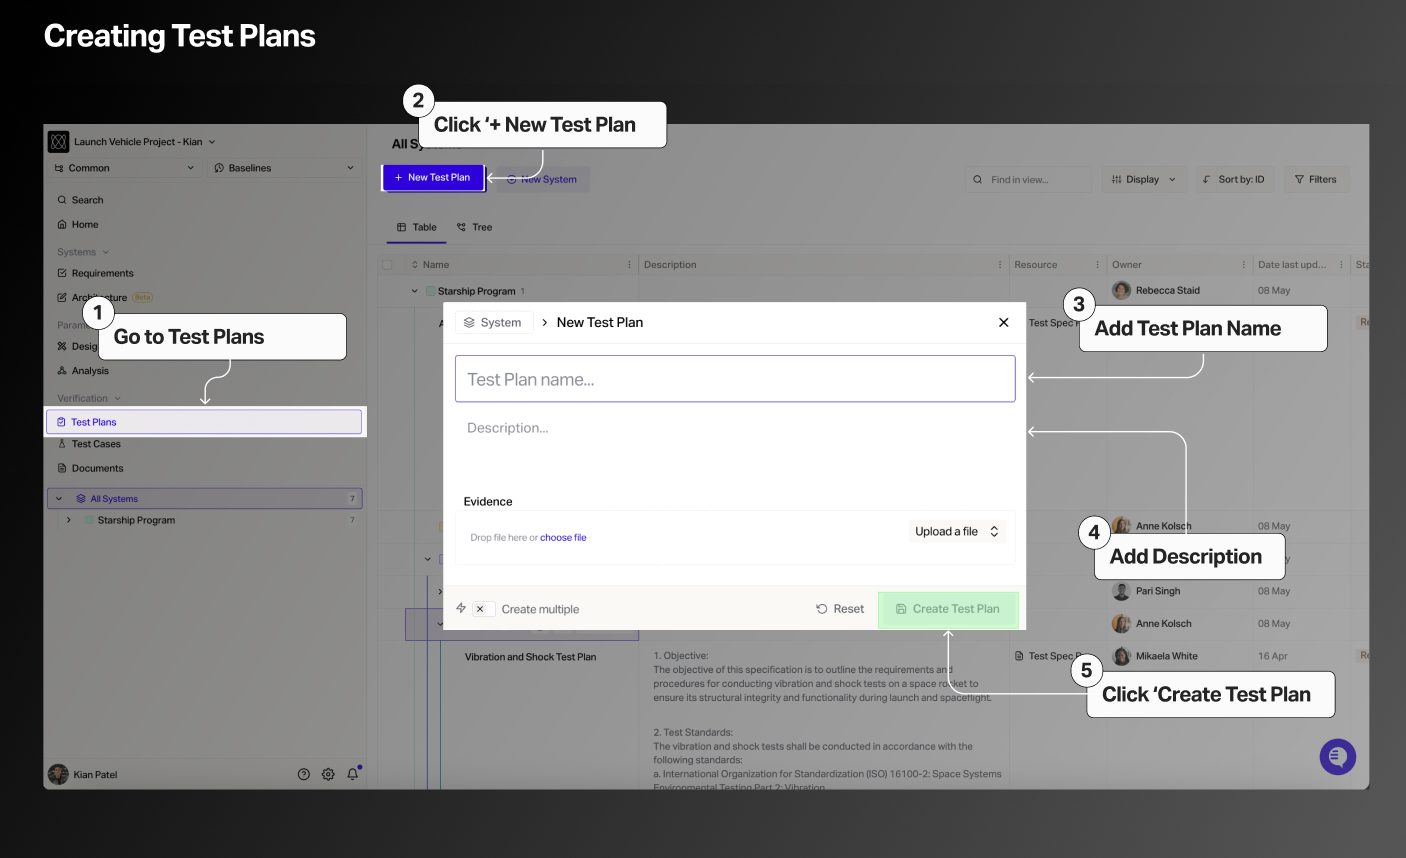Close the New Test Plan dialog
The height and width of the screenshot is (858, 1406).
tap(1003, 322)
